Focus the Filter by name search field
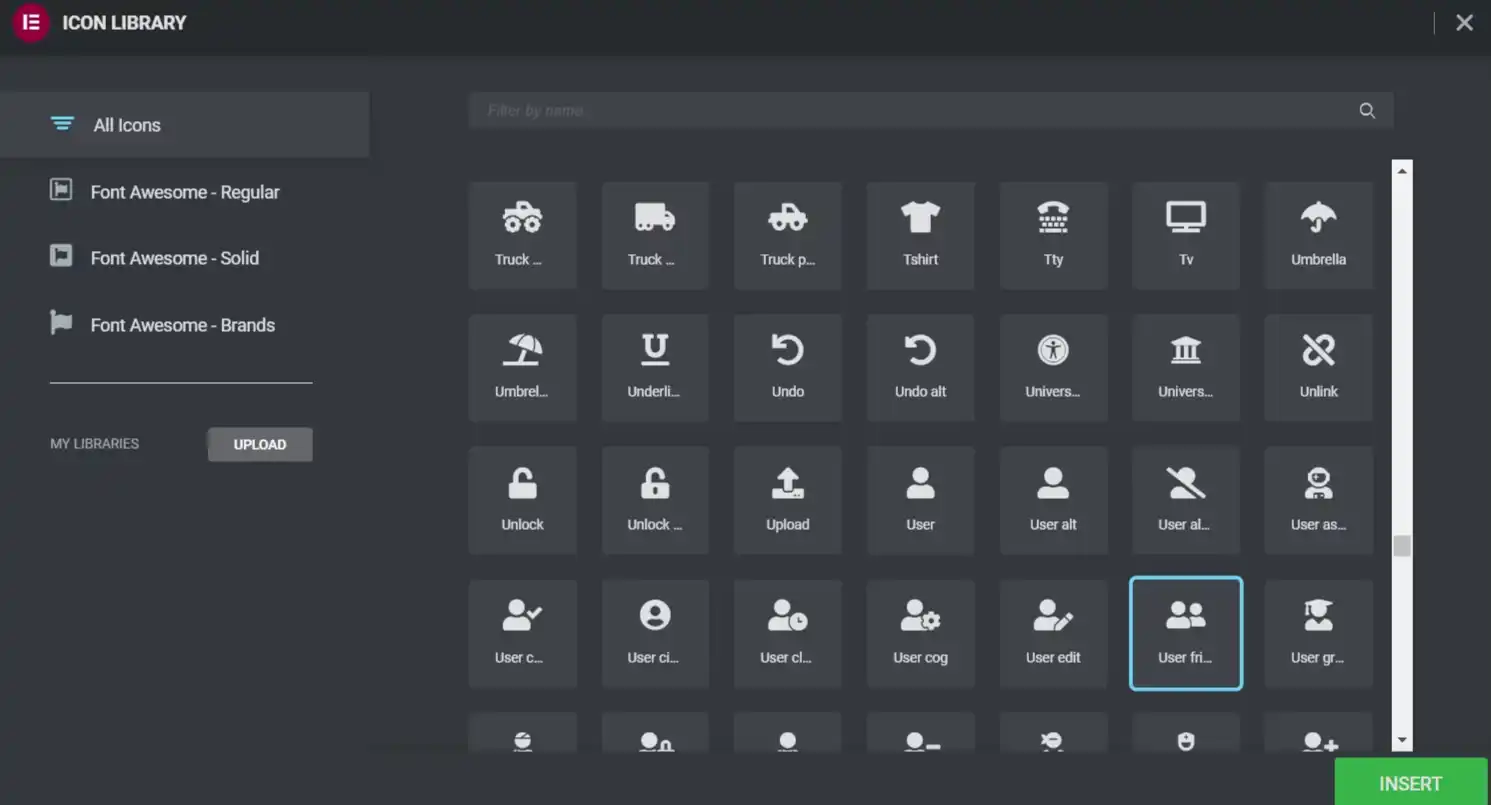The height and width of the screenshot is (805, 1491). coord(931,111)
